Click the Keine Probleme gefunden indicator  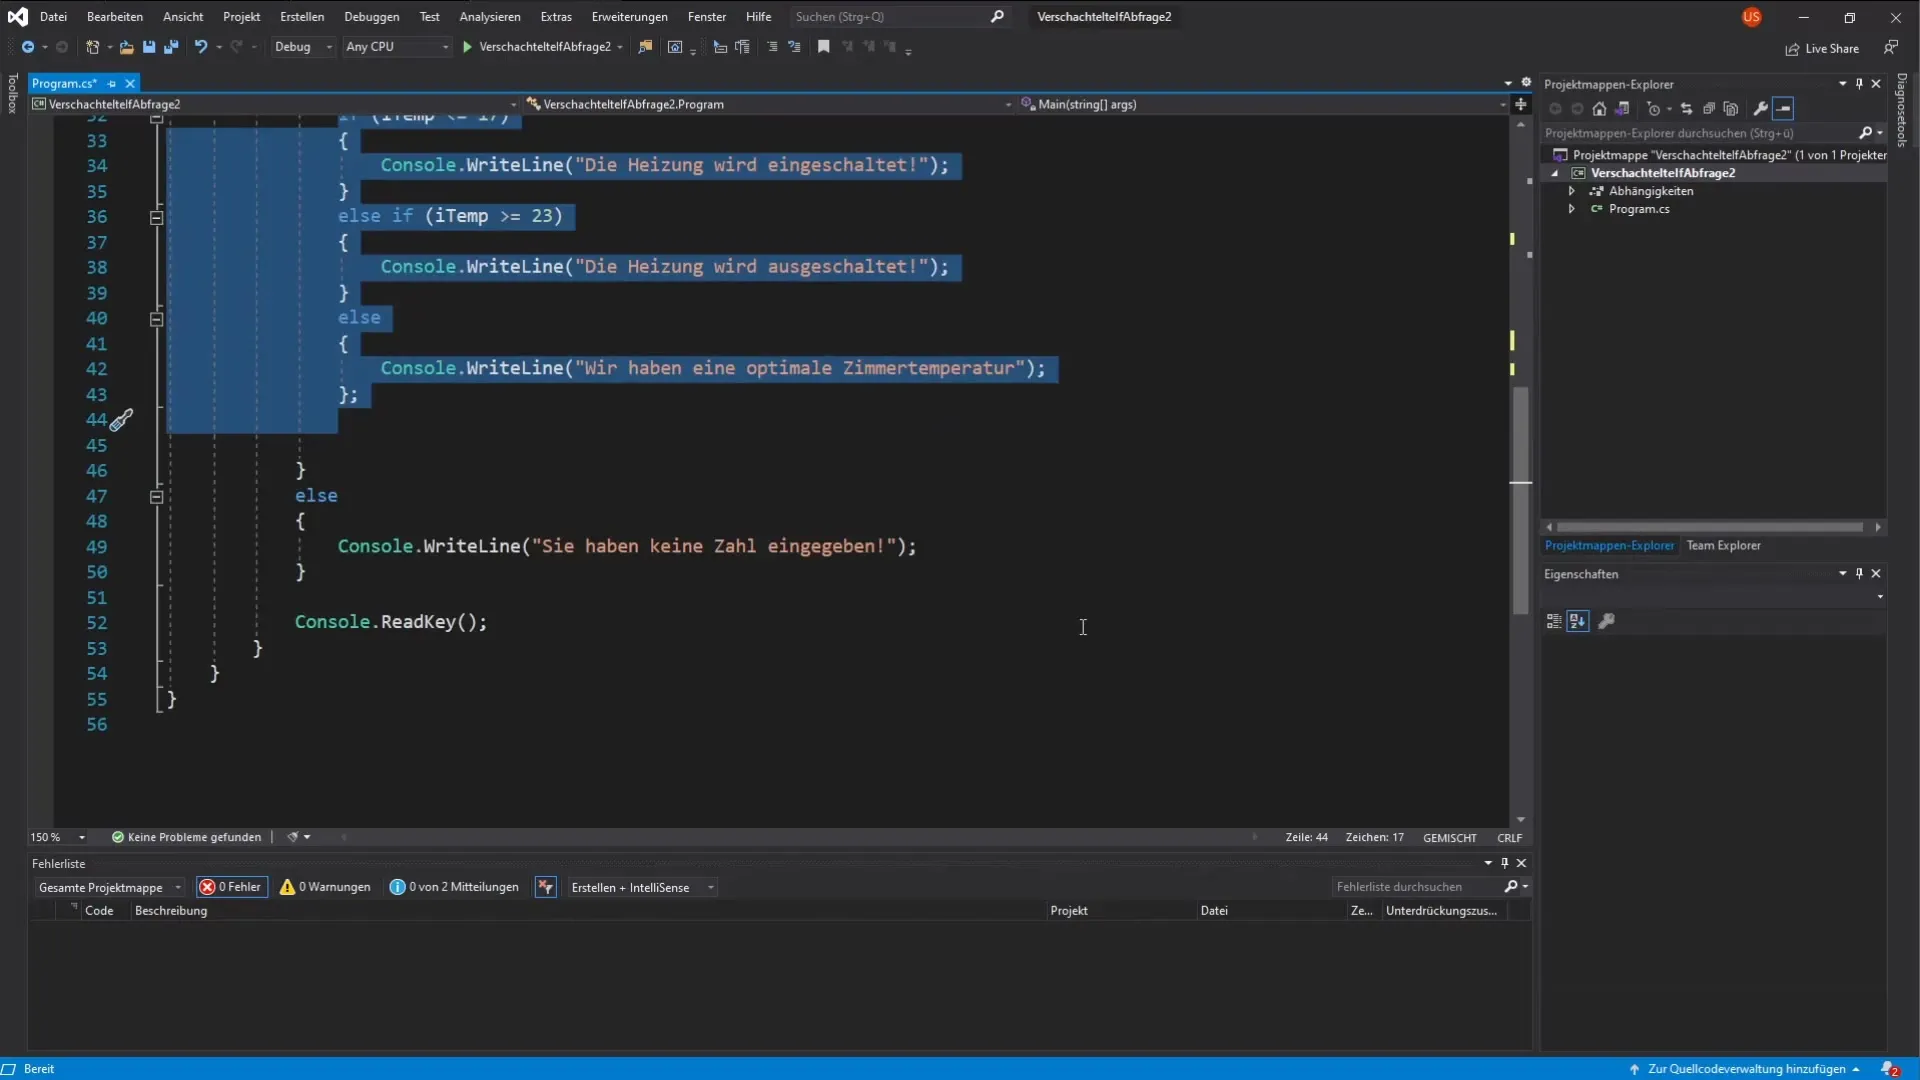[187, 838]
